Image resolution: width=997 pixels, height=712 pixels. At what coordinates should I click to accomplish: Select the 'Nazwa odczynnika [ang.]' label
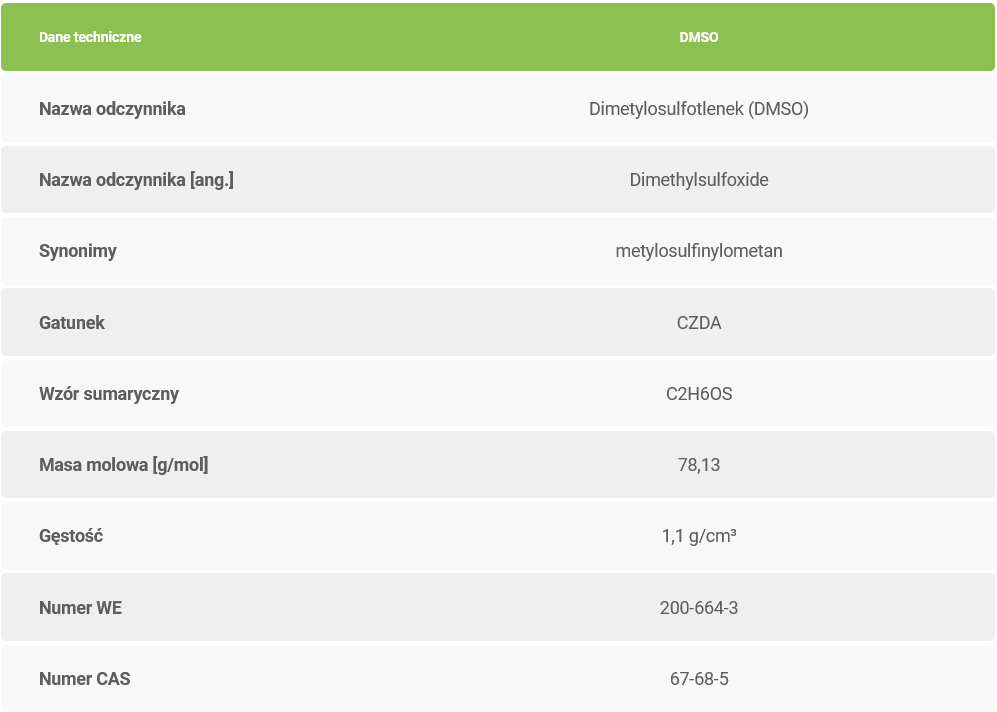point(136,180)
